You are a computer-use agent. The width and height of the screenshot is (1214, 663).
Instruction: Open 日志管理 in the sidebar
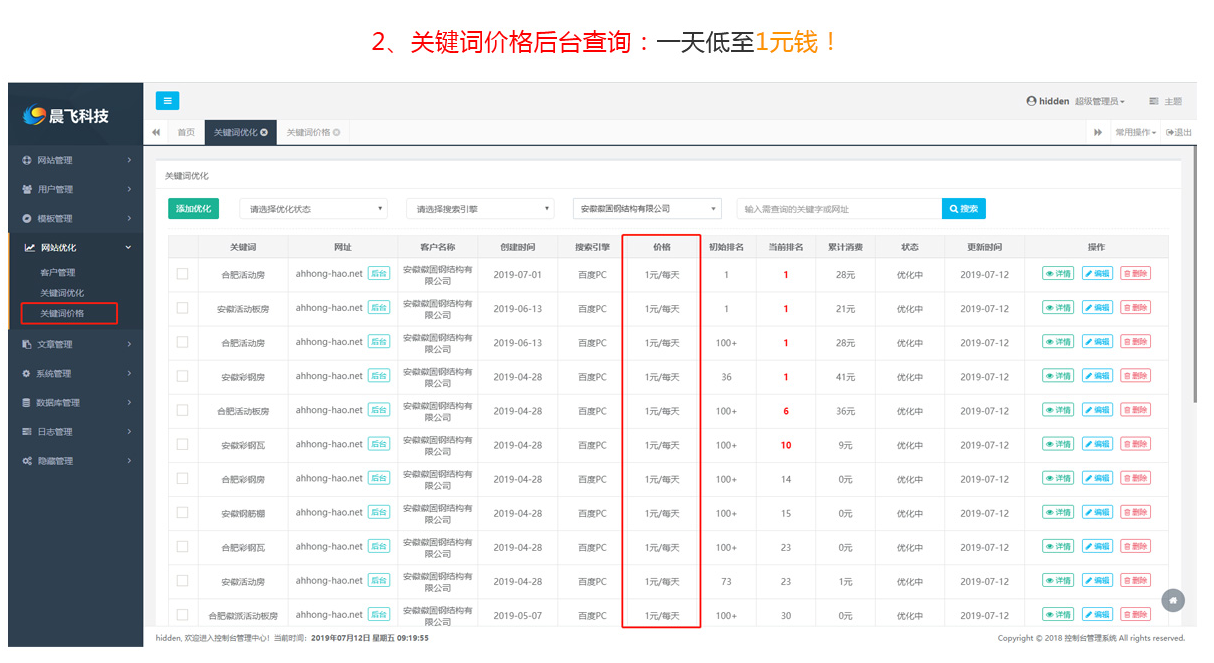[76, 432]
